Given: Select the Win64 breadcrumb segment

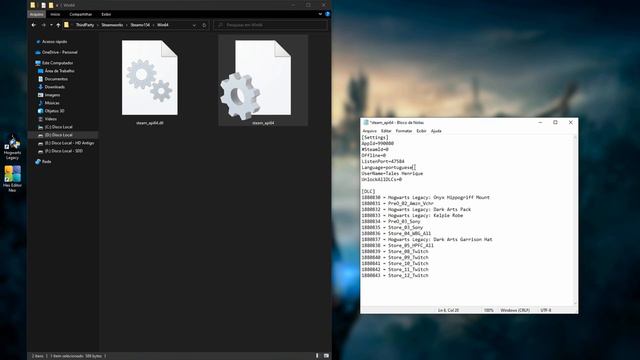Looking at the screenshot, I should tap(163, 25).
